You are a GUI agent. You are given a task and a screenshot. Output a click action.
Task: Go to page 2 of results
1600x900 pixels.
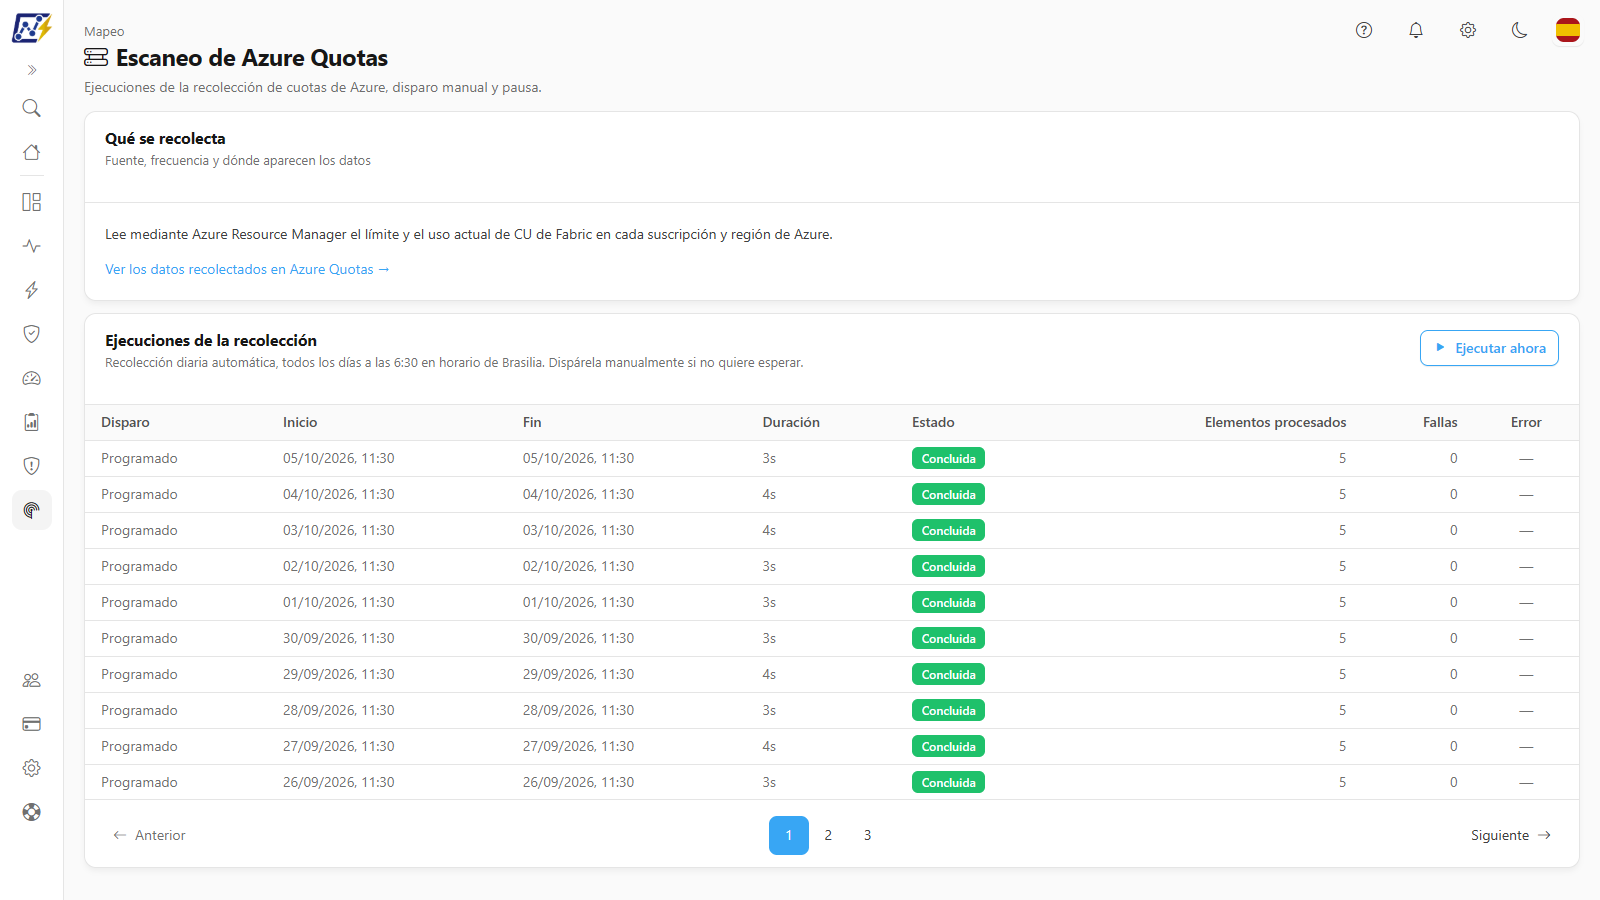pyautogui.click(x=828, y=835)
